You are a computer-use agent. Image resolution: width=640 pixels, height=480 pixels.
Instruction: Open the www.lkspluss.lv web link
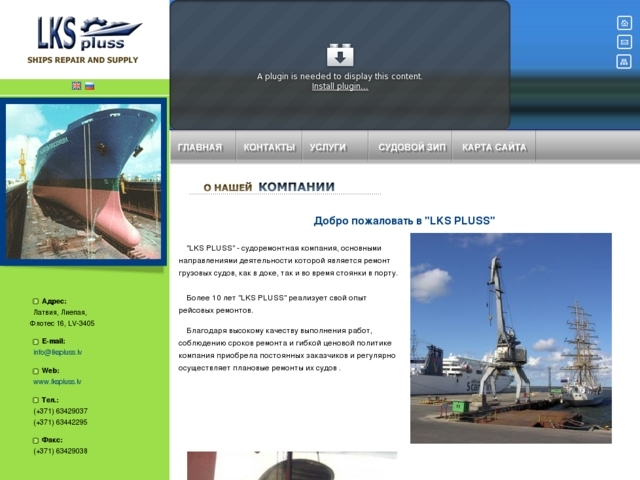(57, 382)
